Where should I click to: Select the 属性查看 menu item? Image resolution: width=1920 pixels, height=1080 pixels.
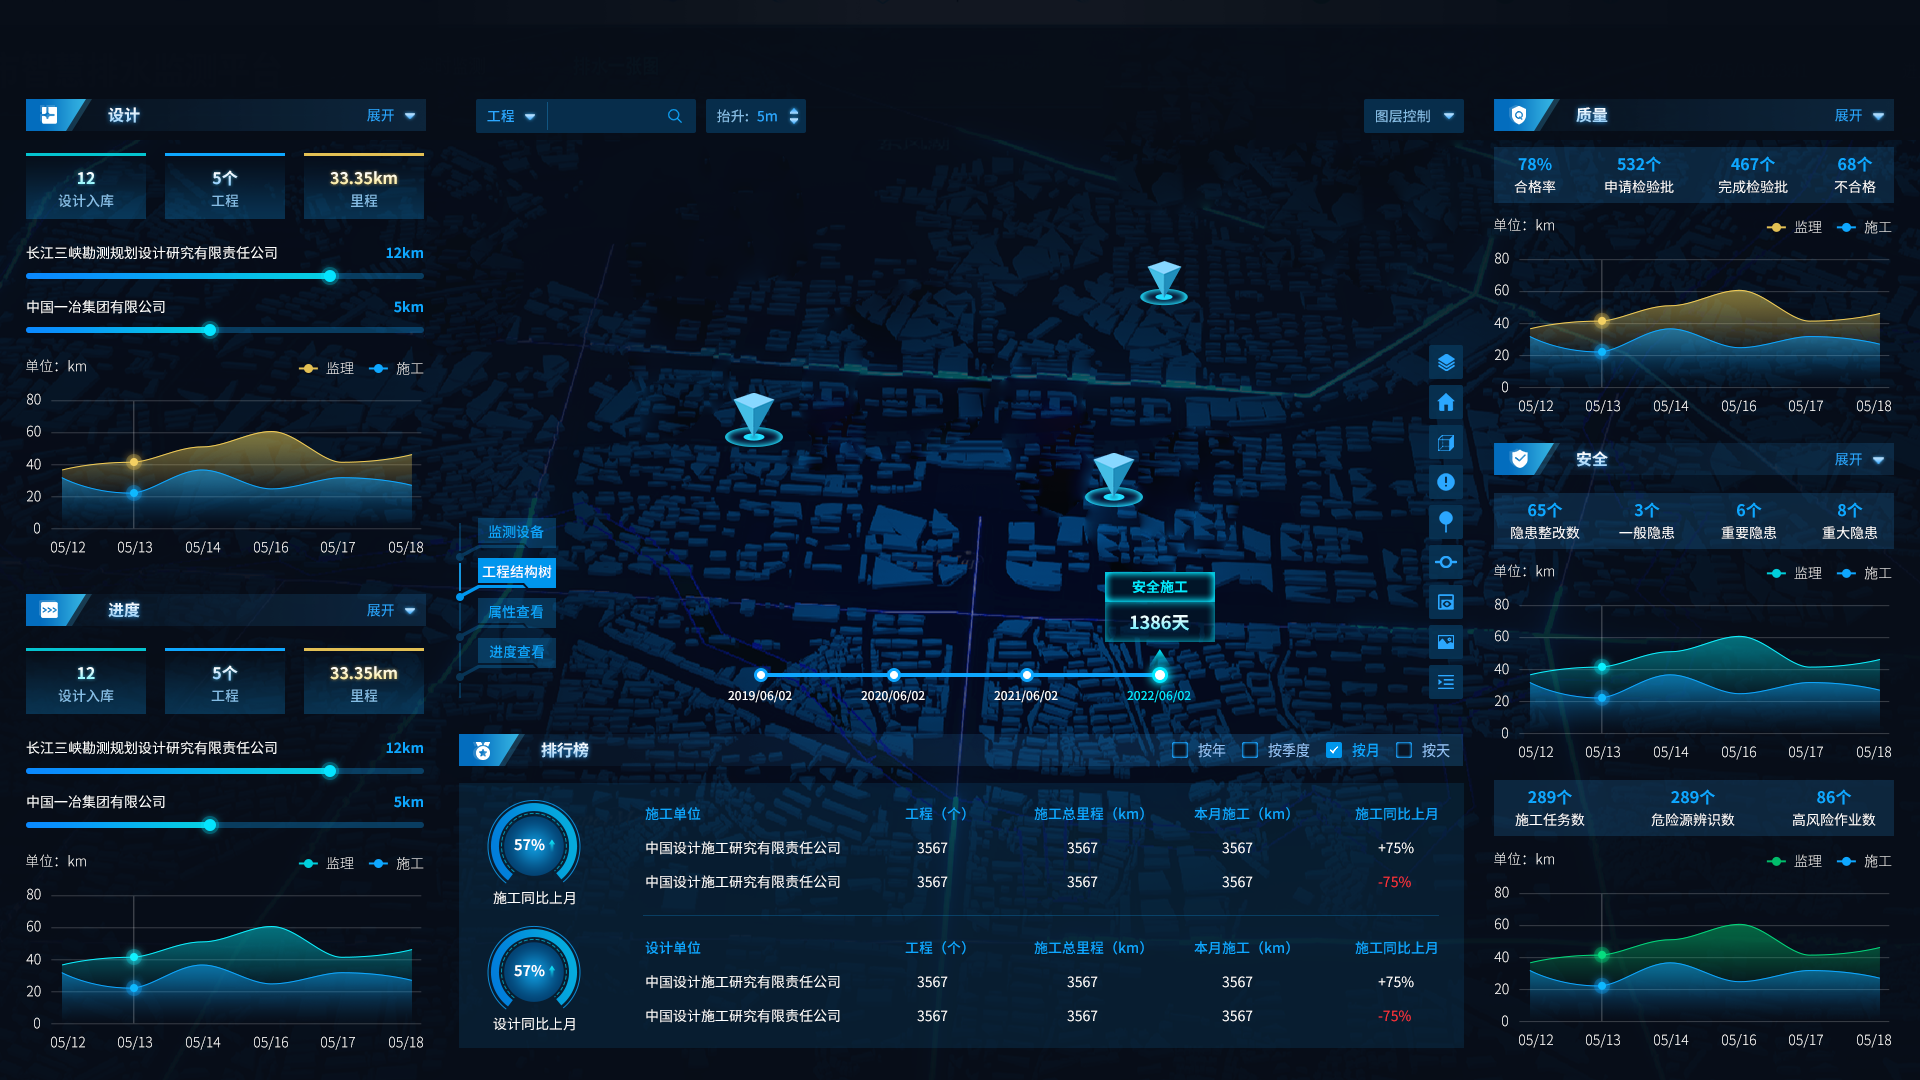click(516, 612)
